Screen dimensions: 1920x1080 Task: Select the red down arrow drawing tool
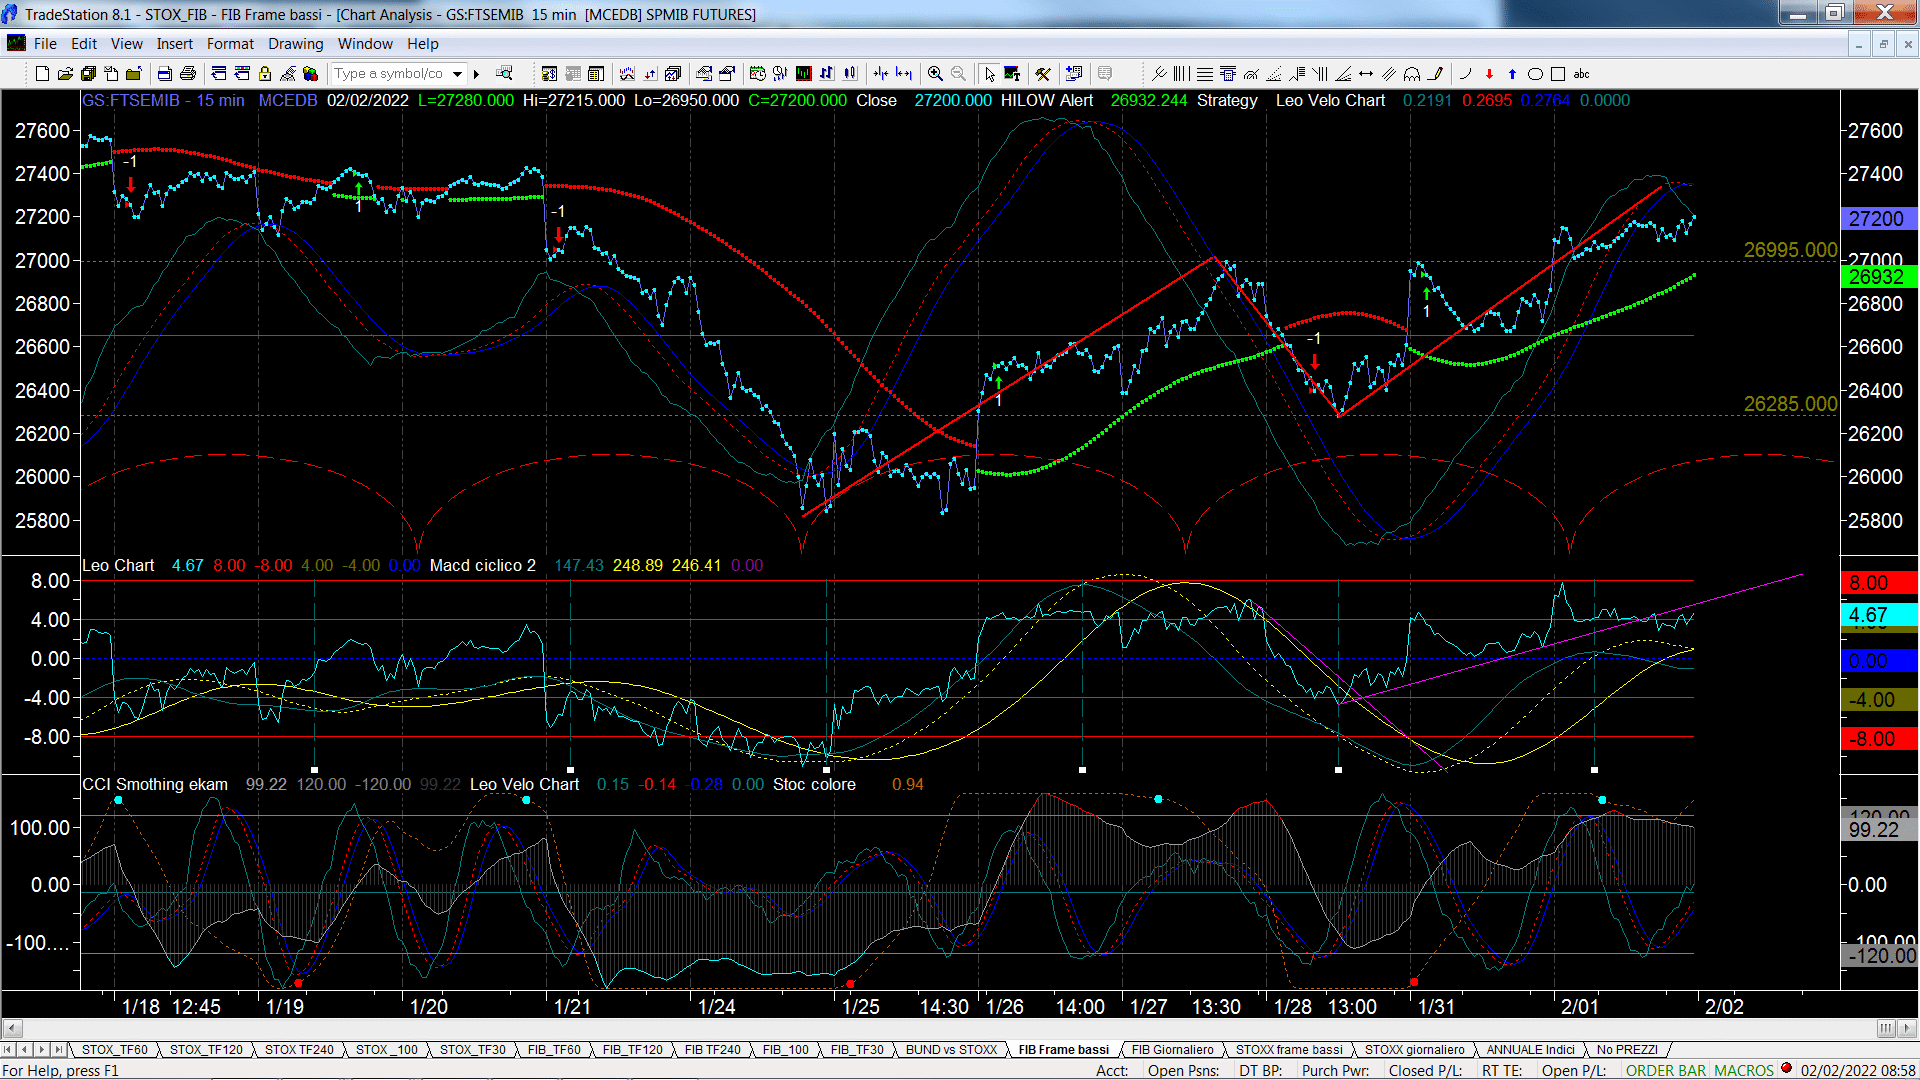[x=1489, y=74]
